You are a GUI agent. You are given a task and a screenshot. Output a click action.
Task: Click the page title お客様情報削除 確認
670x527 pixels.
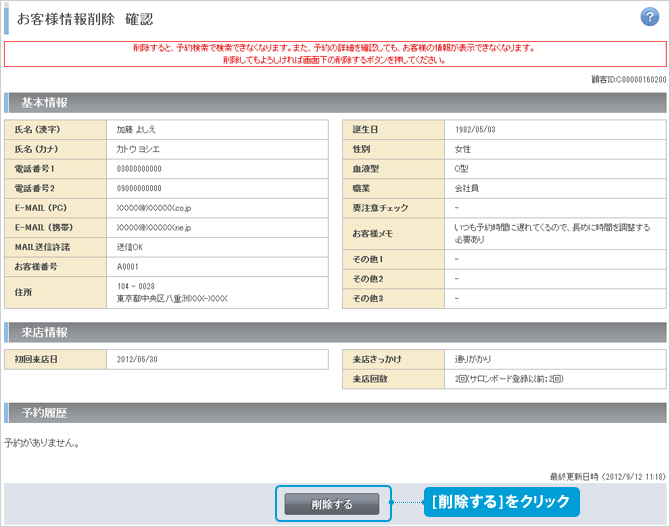click(84, 18)
